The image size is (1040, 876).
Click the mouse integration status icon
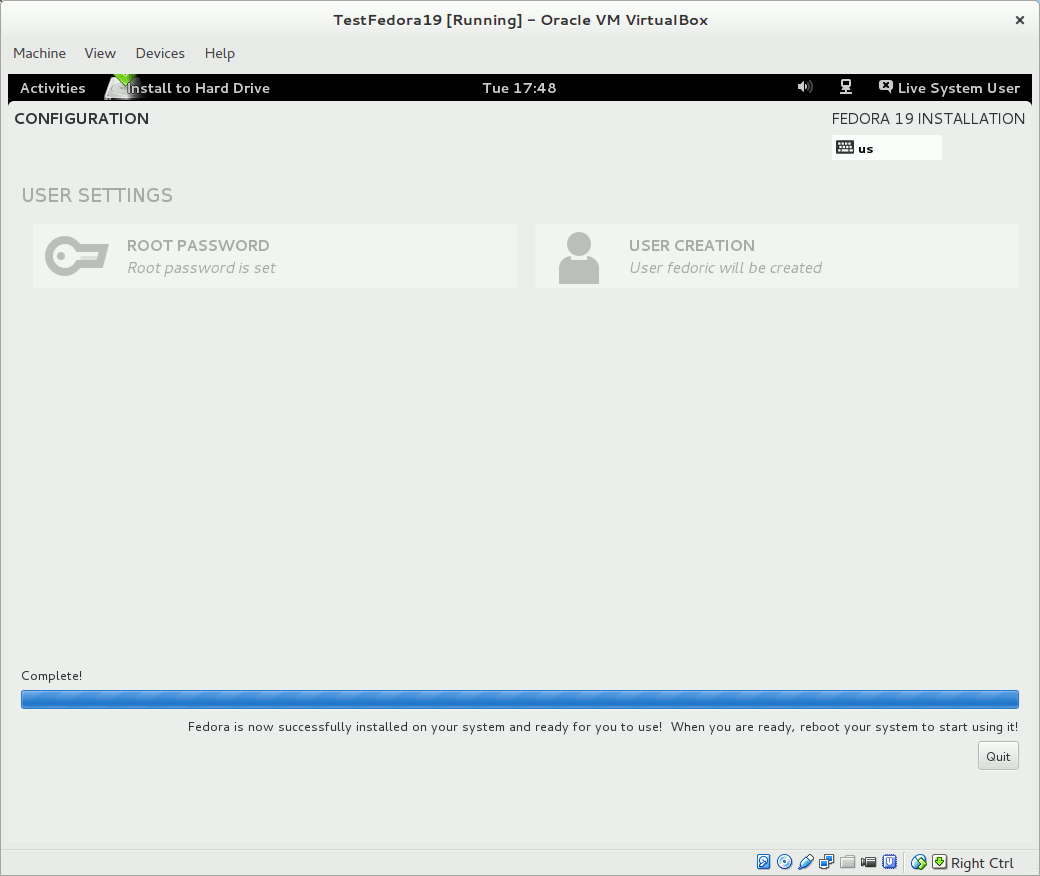point(919,862)
